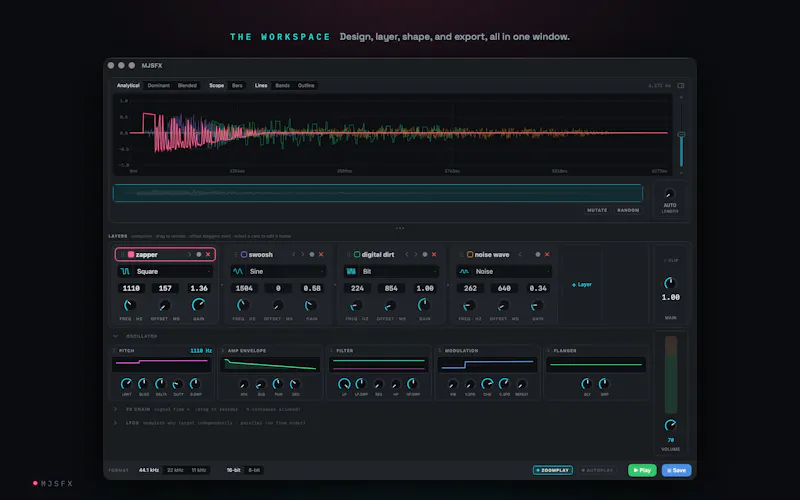Click the noise waveform icon on noise wave
800x500 pixels.
point(464,271)
